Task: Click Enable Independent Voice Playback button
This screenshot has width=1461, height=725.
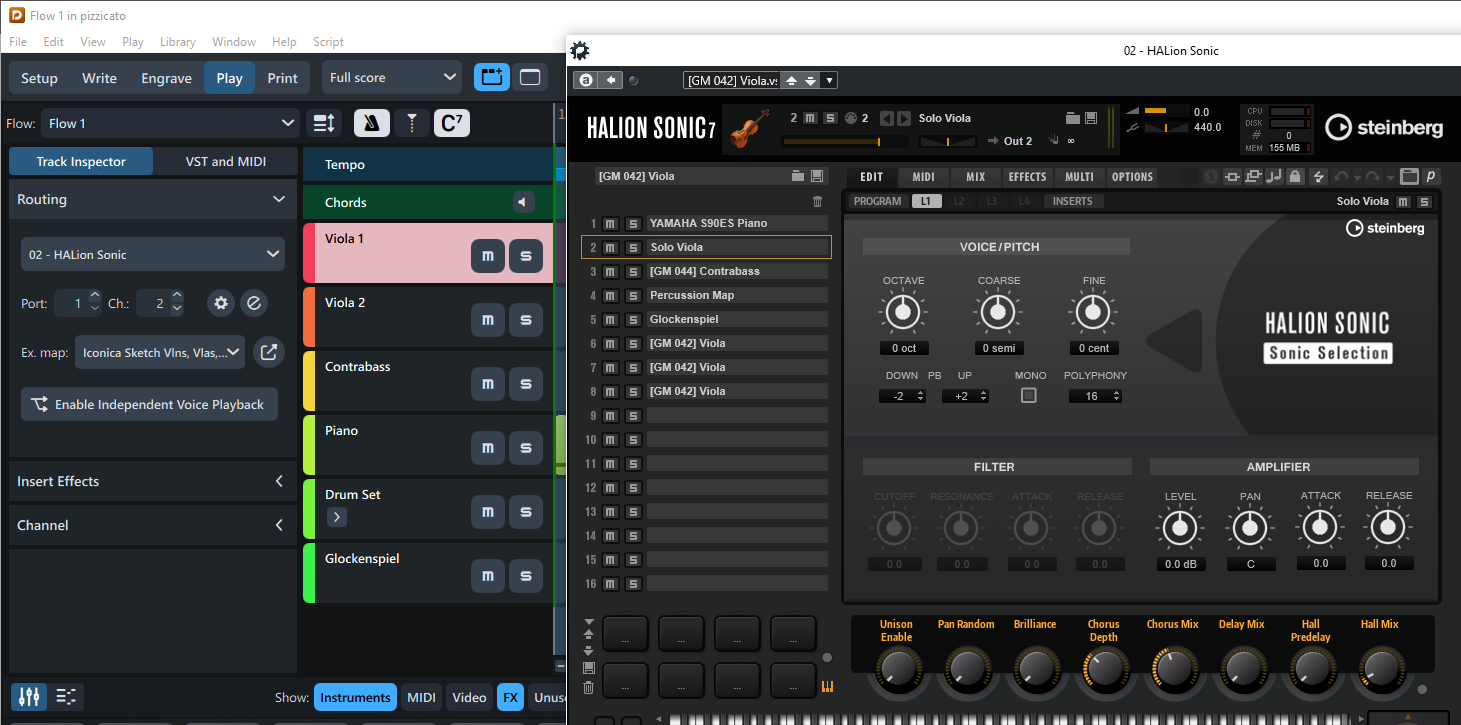Action: pyautogui.click(x=149, y=405)
